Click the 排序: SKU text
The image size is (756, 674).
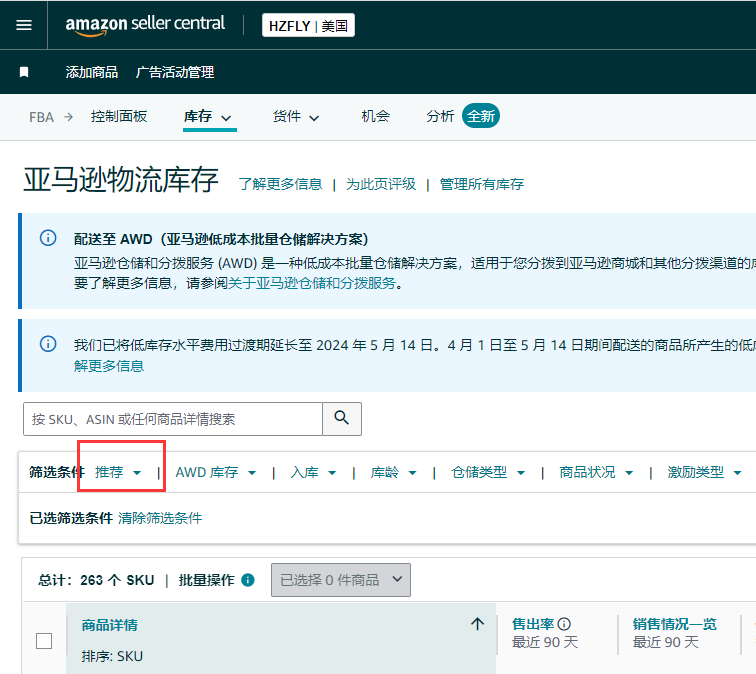pyautogui.click(x=112, y=656)
